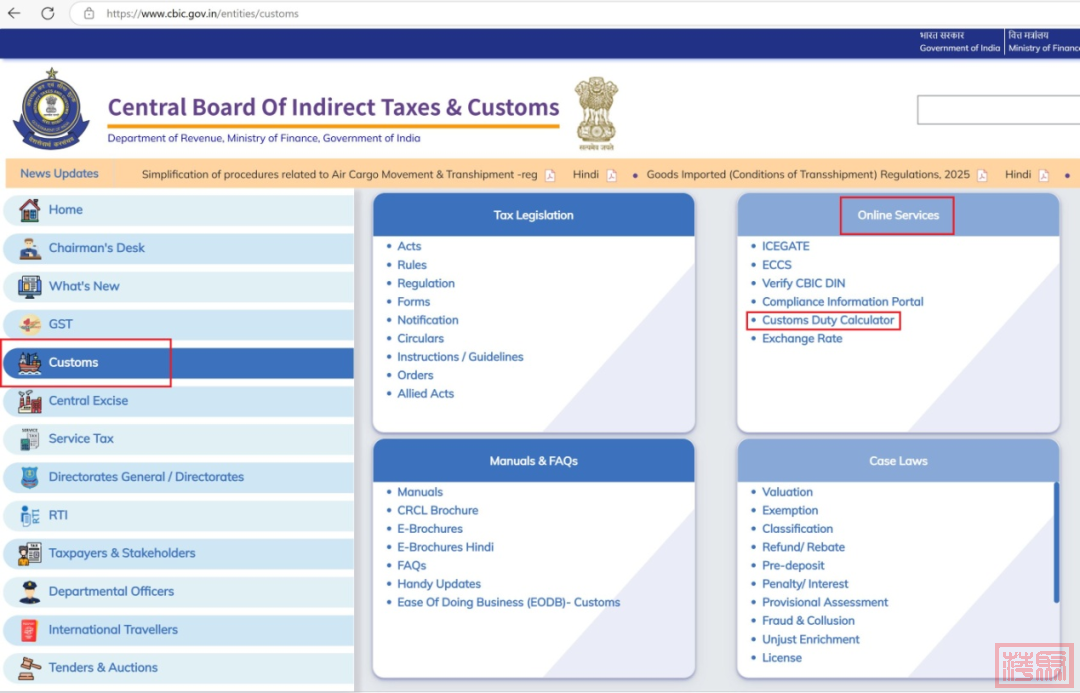The width and height of the screenshot is (1080, 693).
Task: Open the Provisional Assessment link
Action: tap(824, 603)
